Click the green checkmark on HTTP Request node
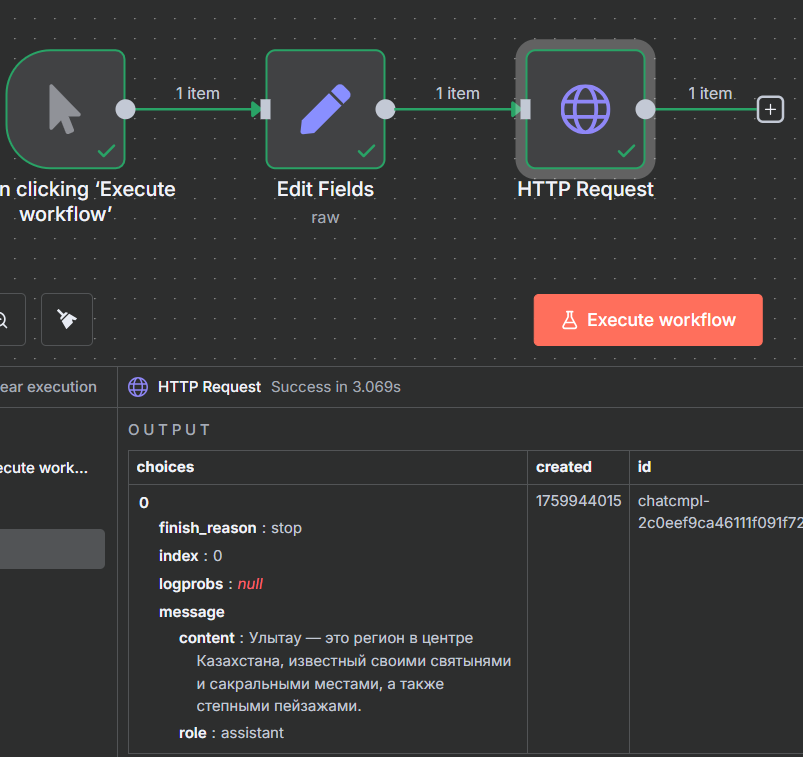Screen dimensions: 803x757 626,151
